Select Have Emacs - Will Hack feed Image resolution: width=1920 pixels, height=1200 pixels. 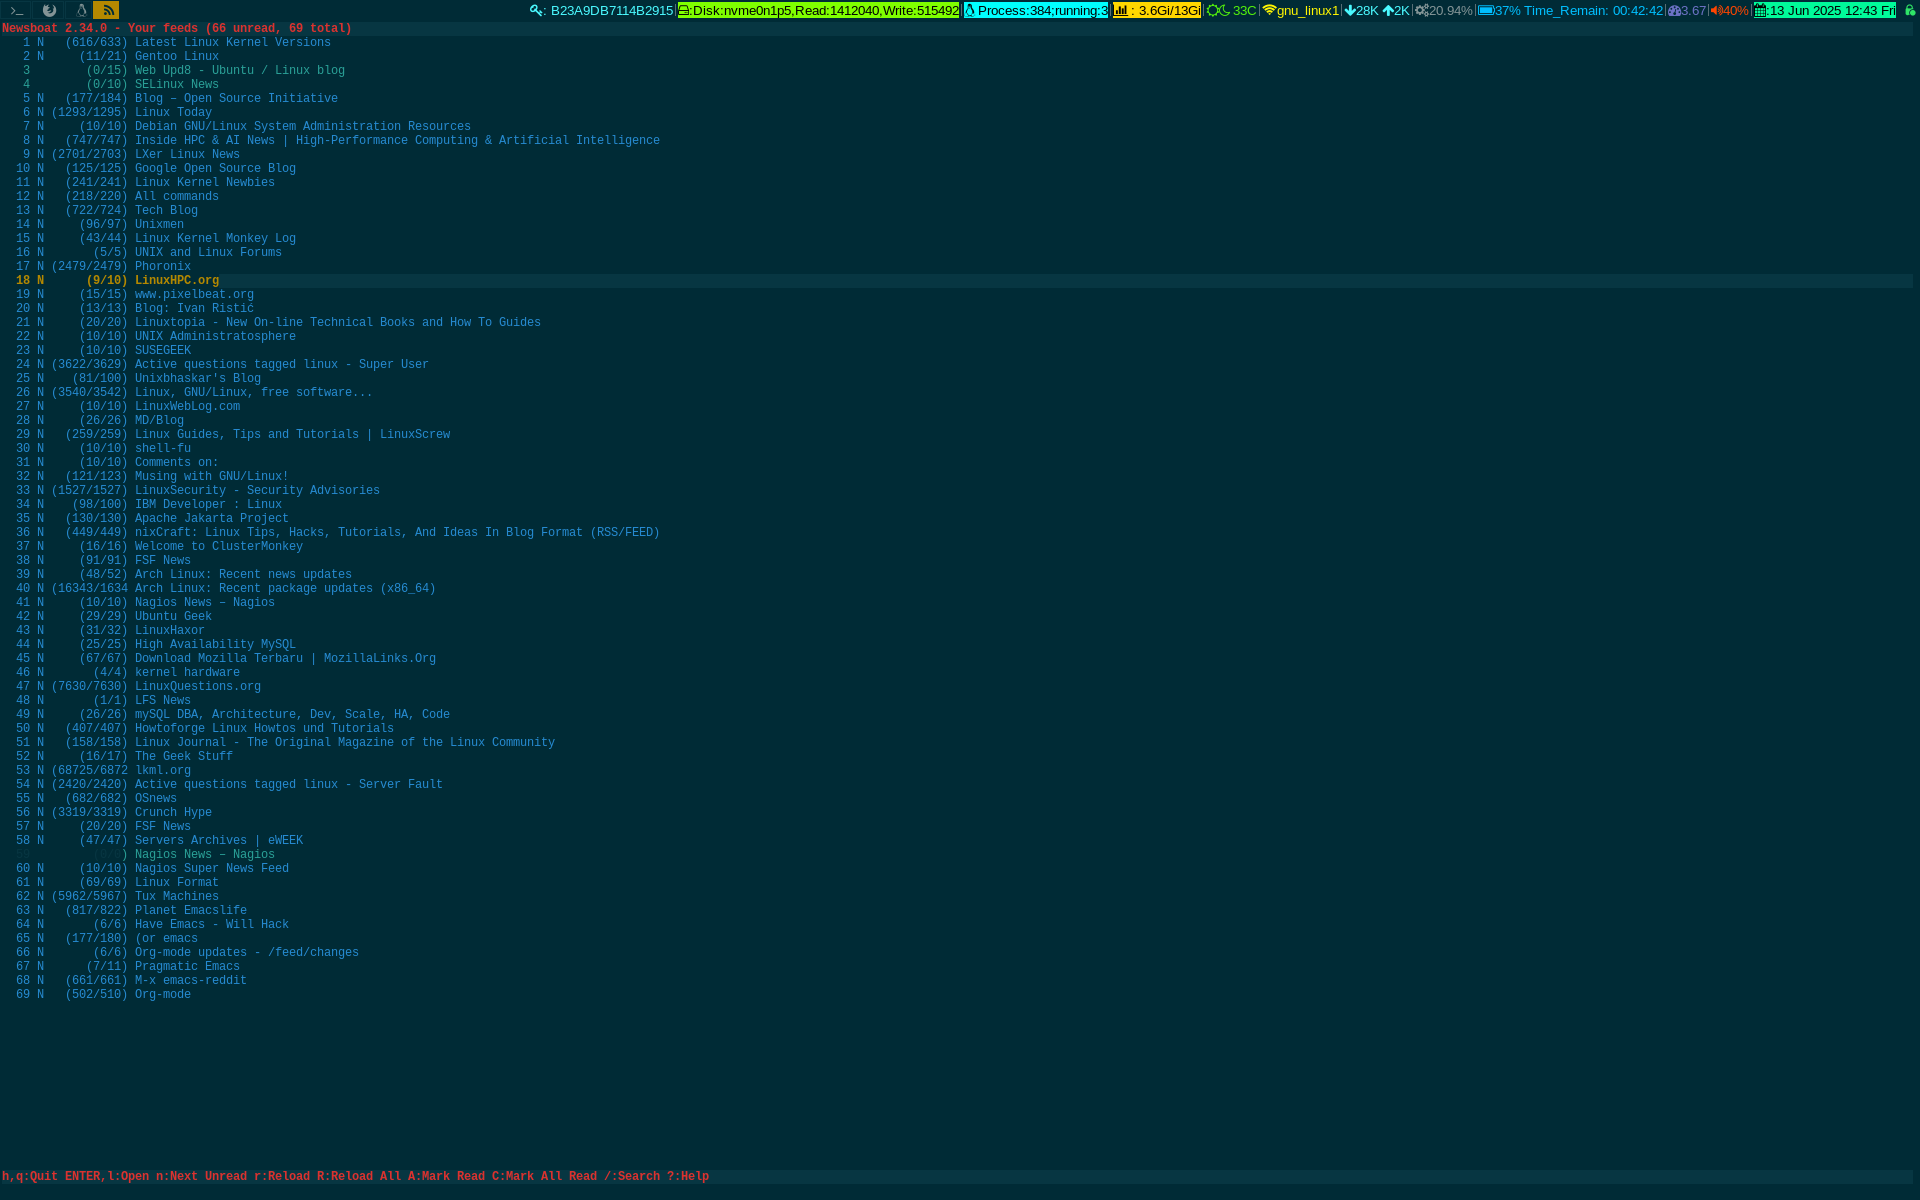coord(211,924)
